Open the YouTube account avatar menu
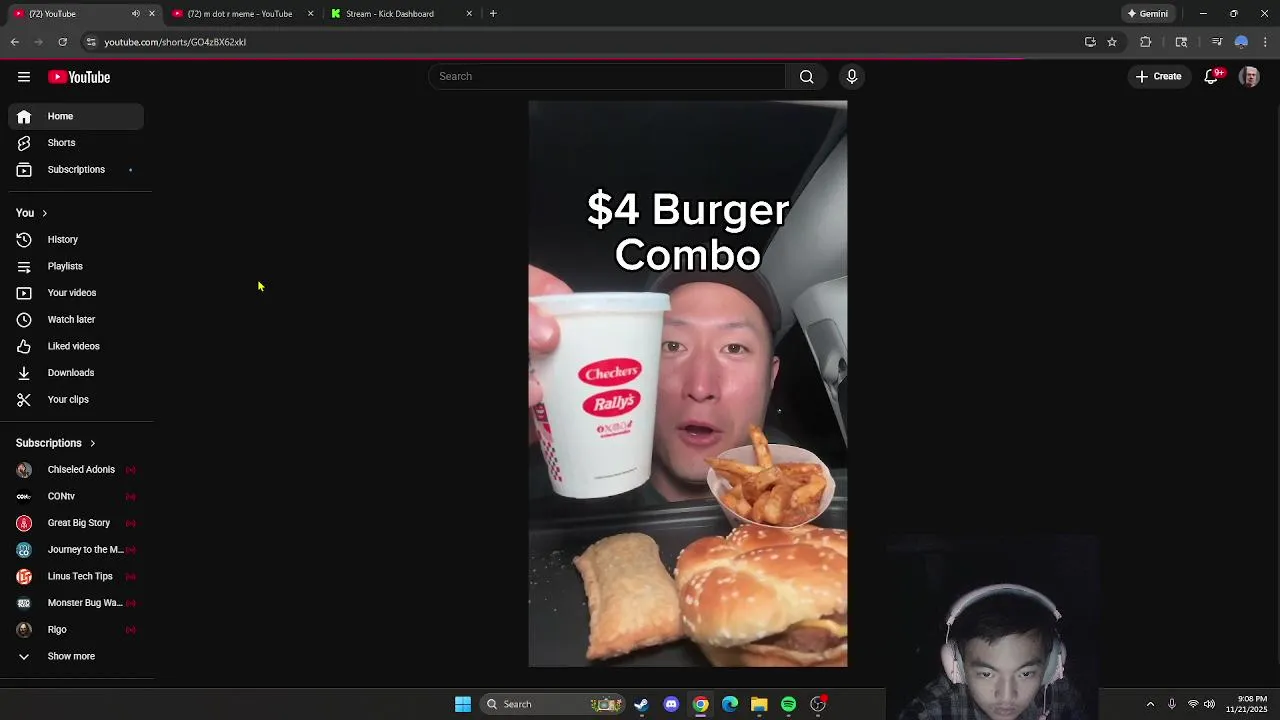1280x720 pixels. pyautogui.click(x=1249, y=76)
